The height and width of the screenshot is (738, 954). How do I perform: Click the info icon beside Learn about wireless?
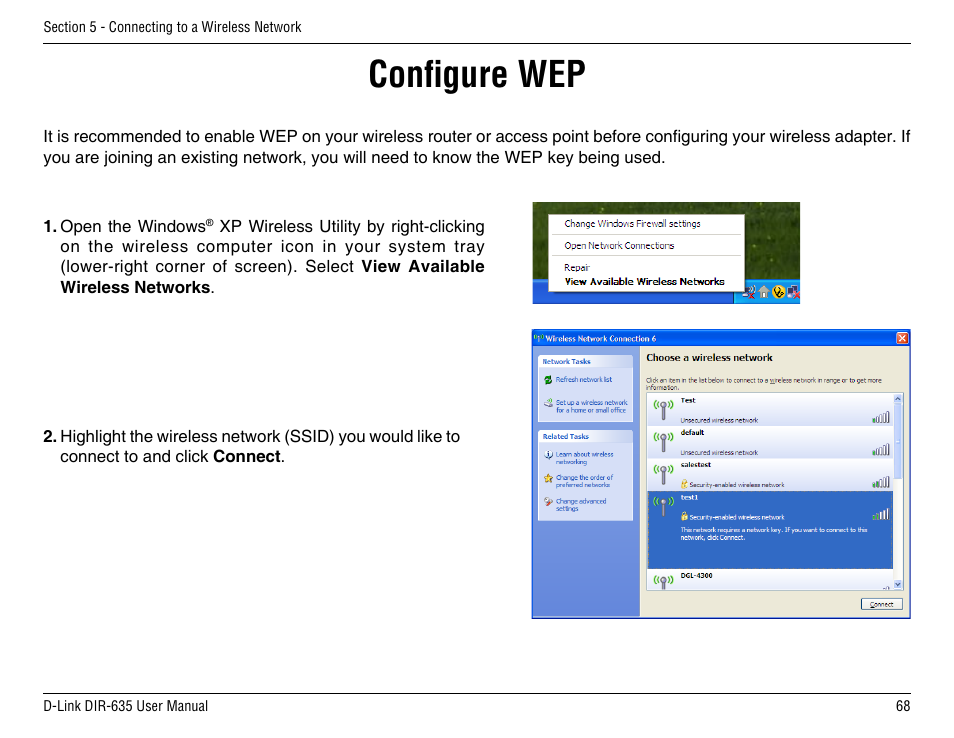[x=548, y=454]
